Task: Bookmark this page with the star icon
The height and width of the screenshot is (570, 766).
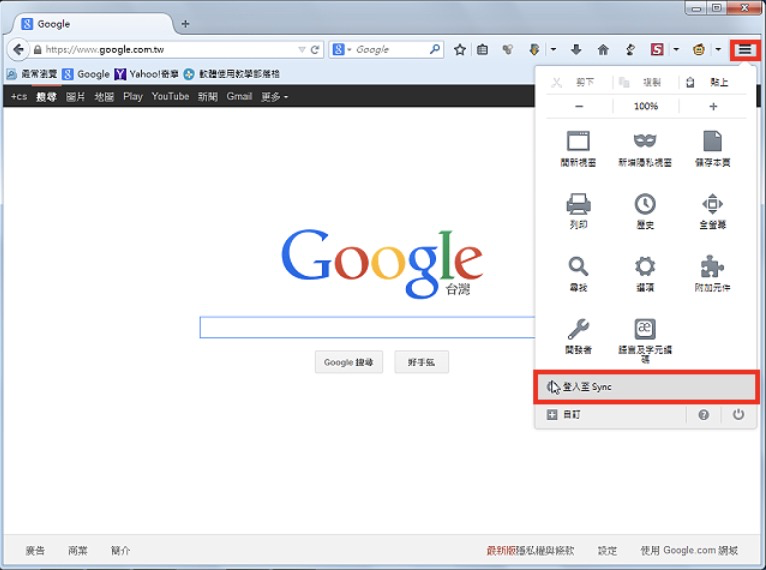Action: click(459, 49)
